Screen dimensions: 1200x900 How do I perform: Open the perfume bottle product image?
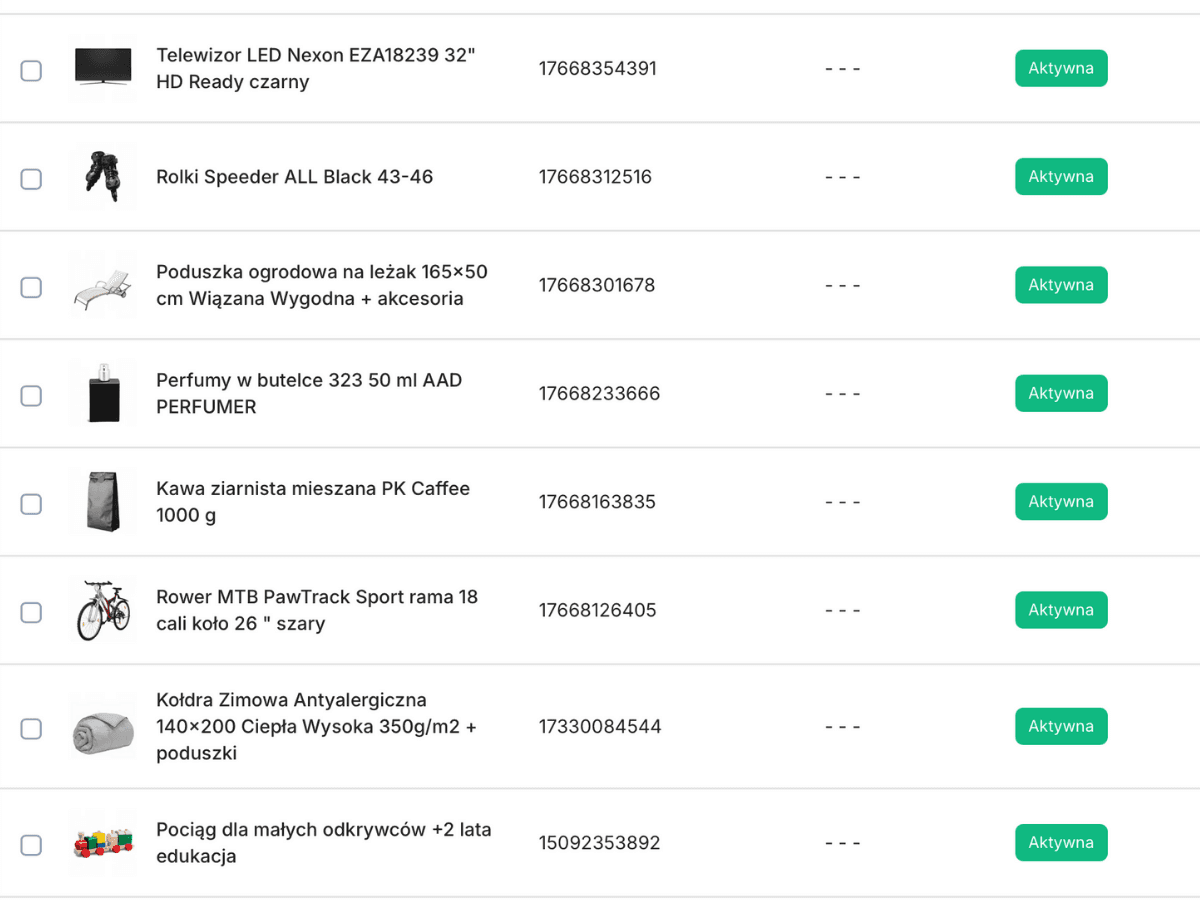(x=102, y=394)
